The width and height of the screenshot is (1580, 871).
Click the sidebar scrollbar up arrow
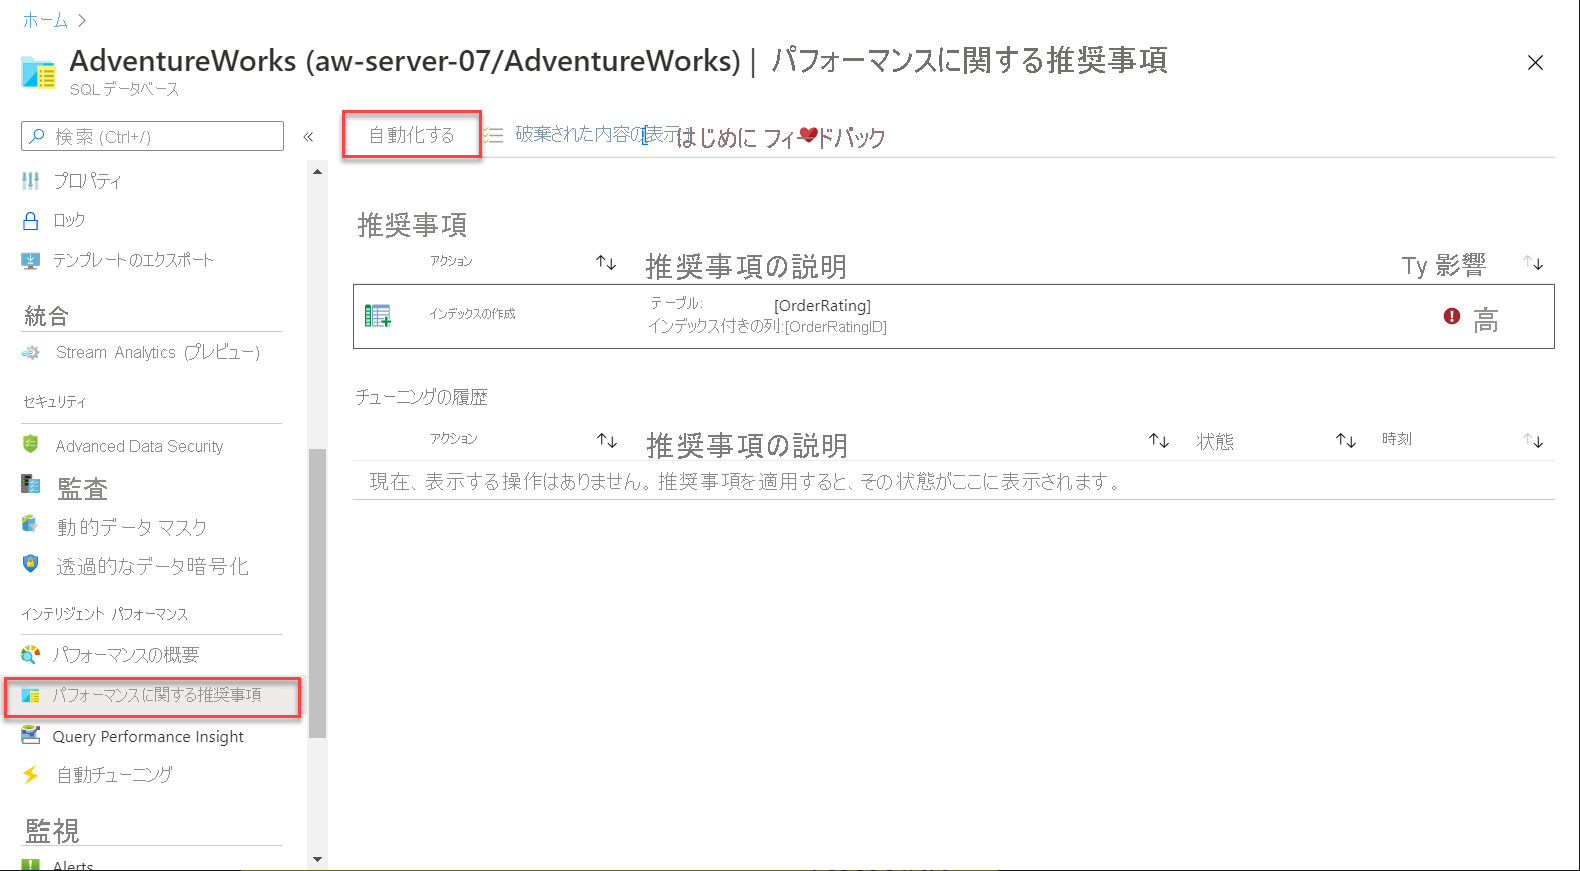click(318, 172)
